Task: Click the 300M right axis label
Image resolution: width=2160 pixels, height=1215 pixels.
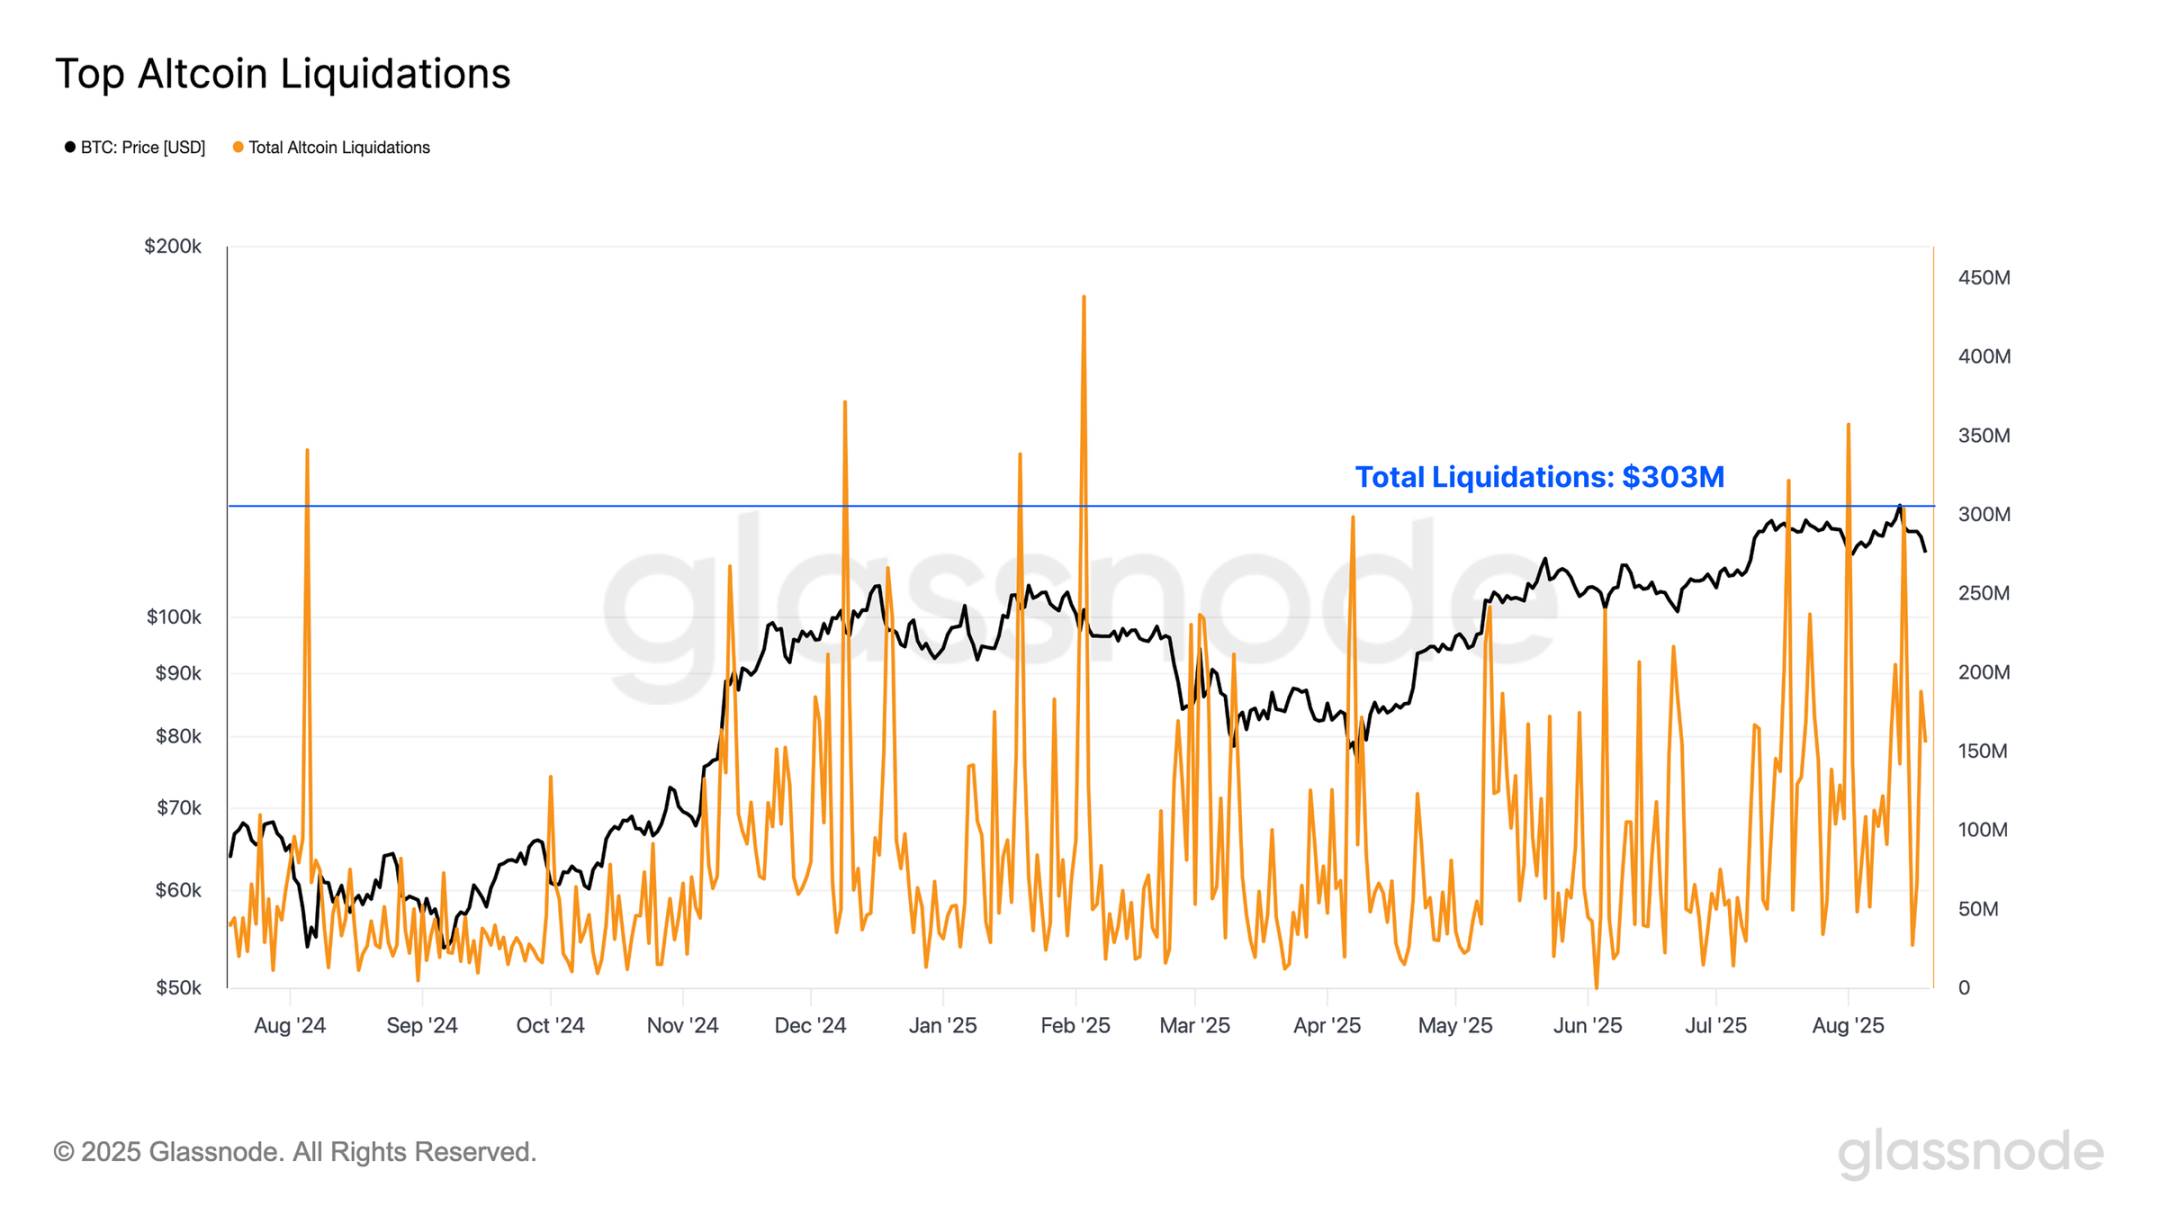Action: point(1984,514)
